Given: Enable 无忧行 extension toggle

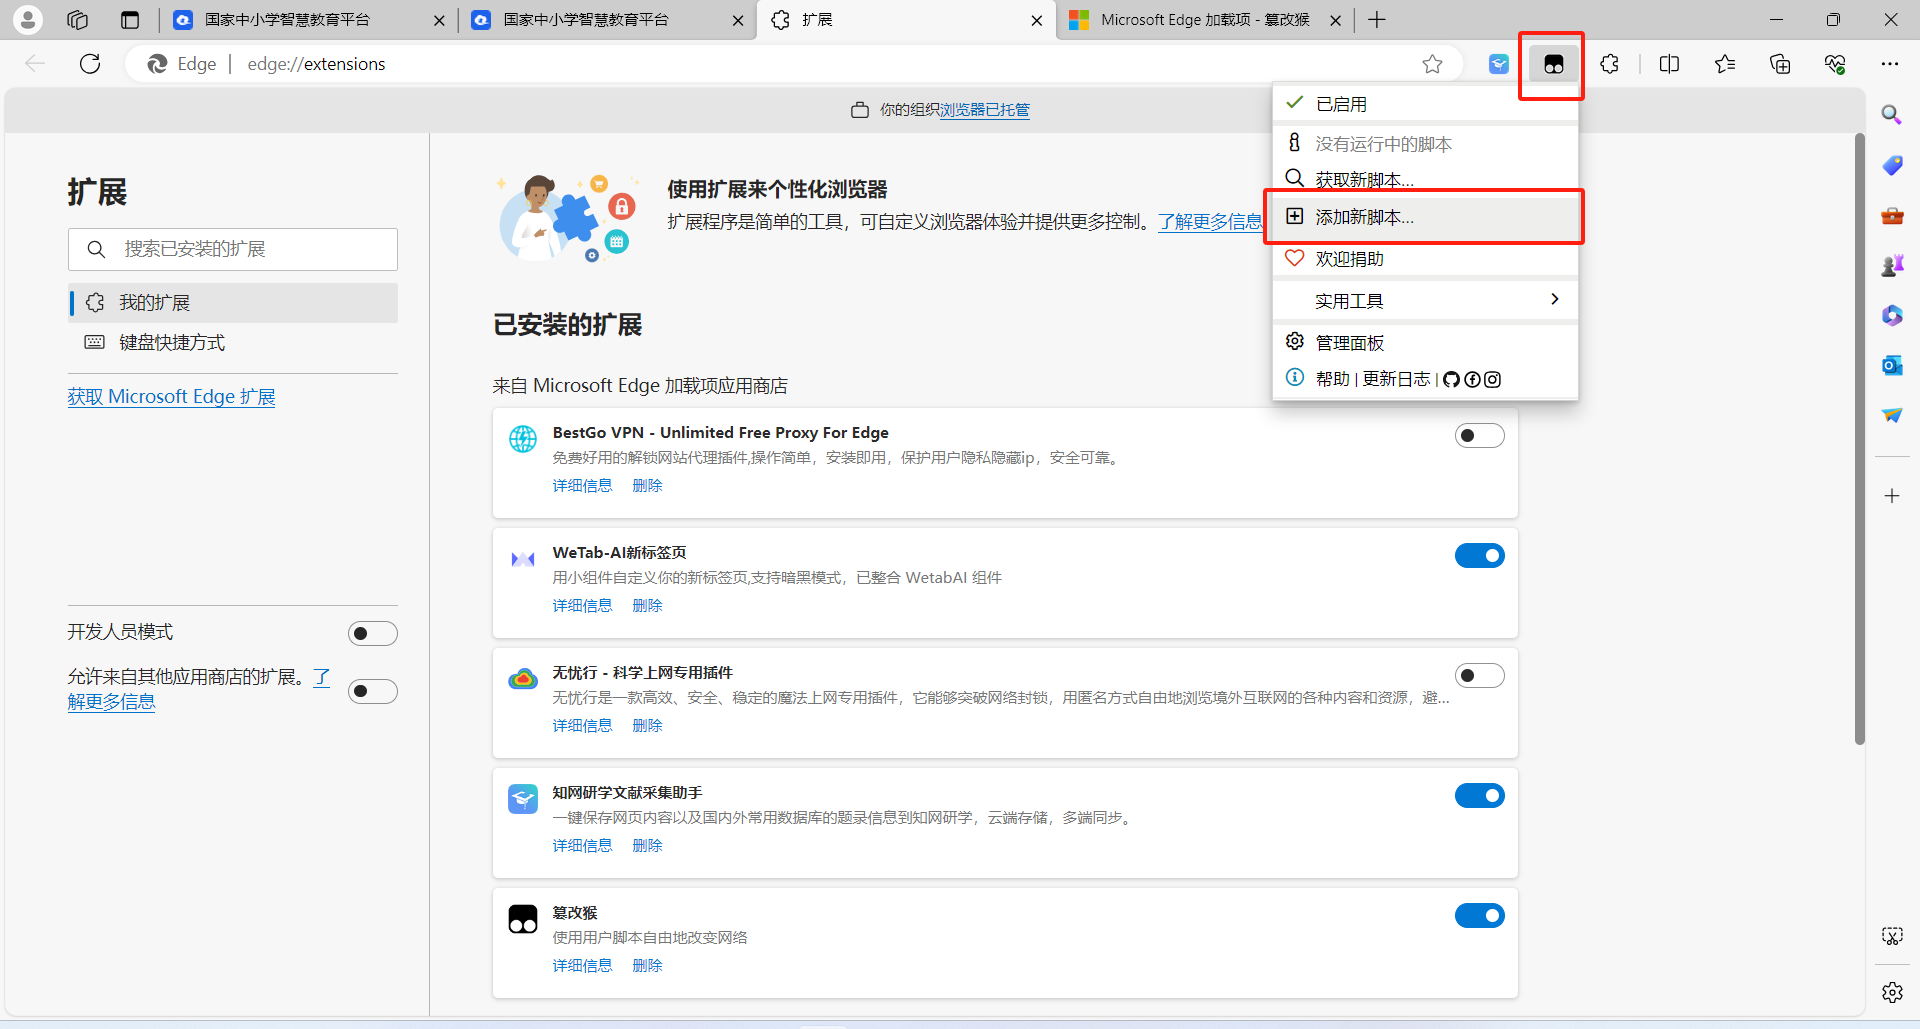Looking at the screenshot, I should (x=1479, y=675).
